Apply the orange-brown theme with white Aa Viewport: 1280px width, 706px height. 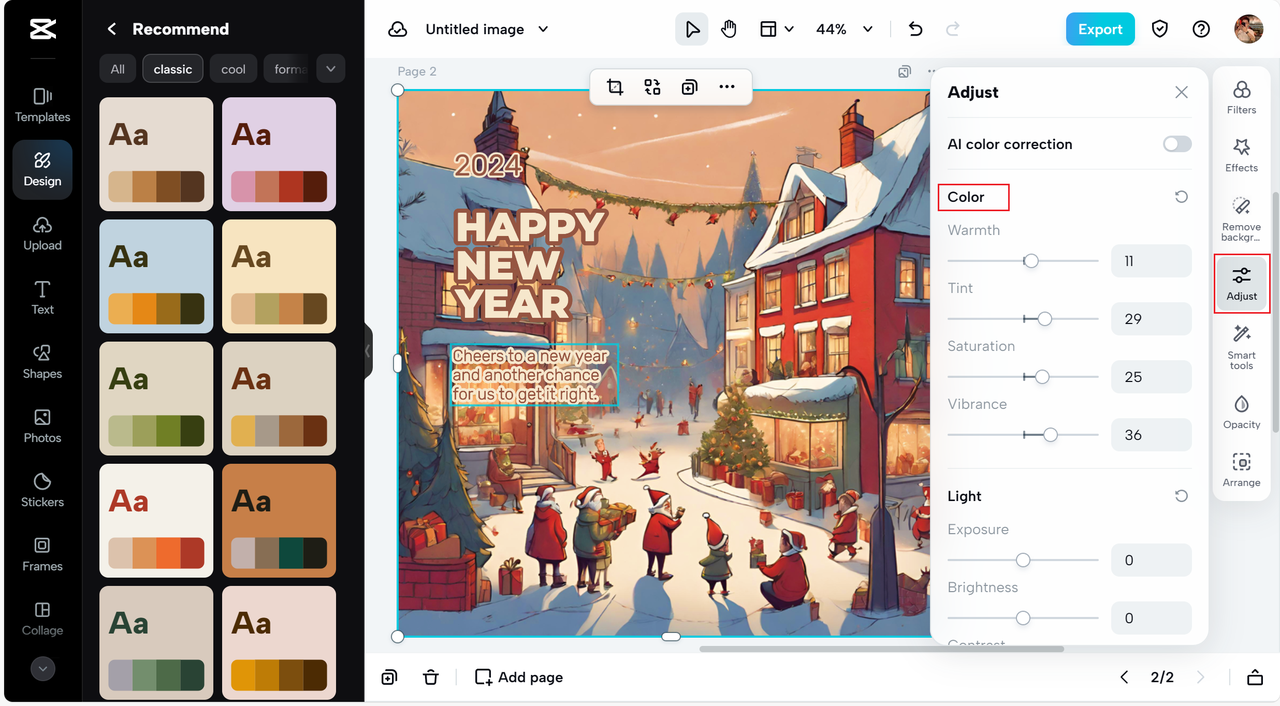pos(279,520)
